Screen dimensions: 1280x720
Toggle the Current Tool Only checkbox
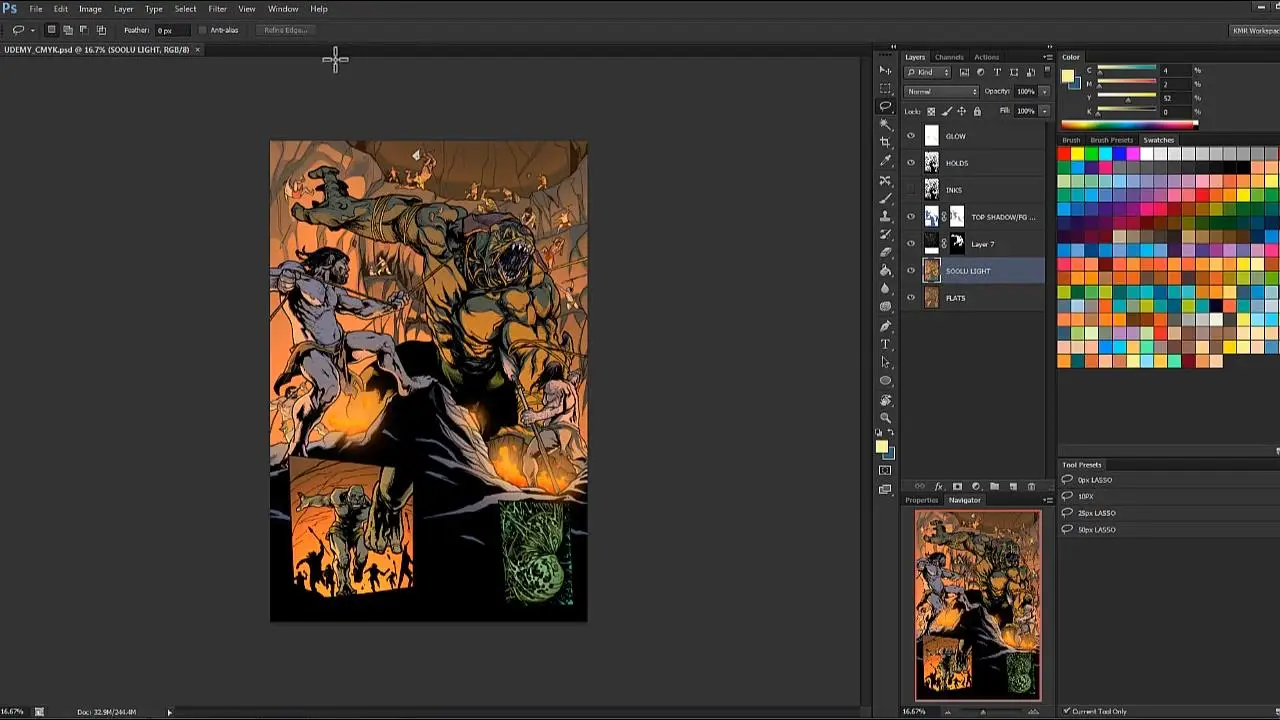point(1067,711)
